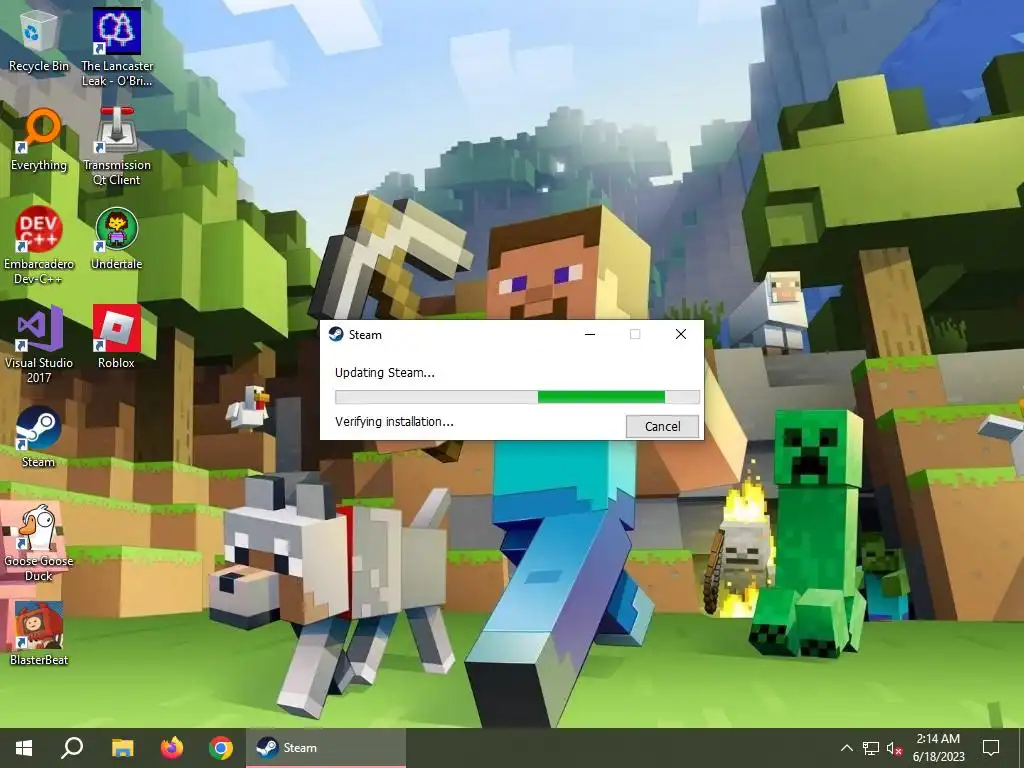Select the Embarcadero Dev-C++ shortcut
Image resolution: width=1024 pixels, height=768 pixels.
[39, 245]
